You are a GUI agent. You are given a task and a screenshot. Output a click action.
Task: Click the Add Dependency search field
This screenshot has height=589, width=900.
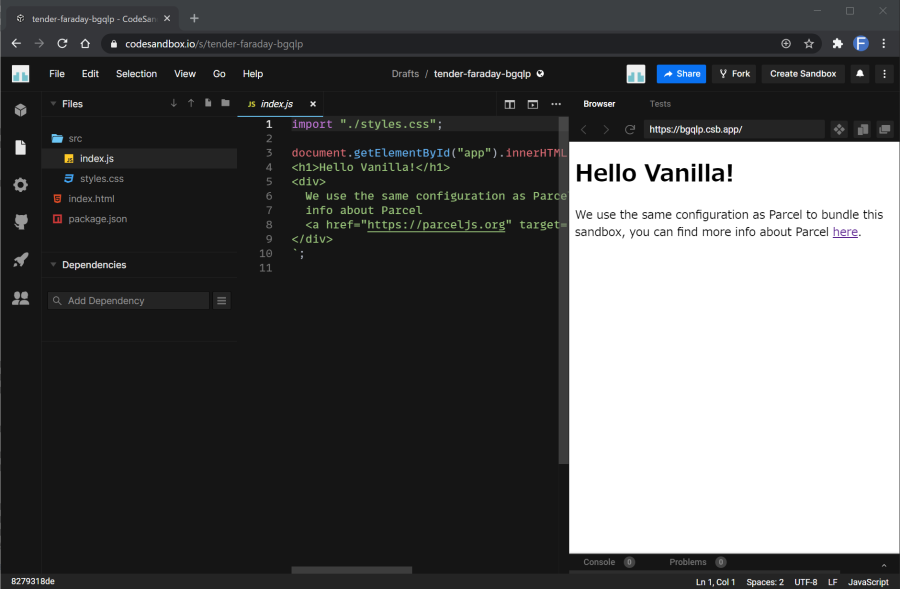130,300
